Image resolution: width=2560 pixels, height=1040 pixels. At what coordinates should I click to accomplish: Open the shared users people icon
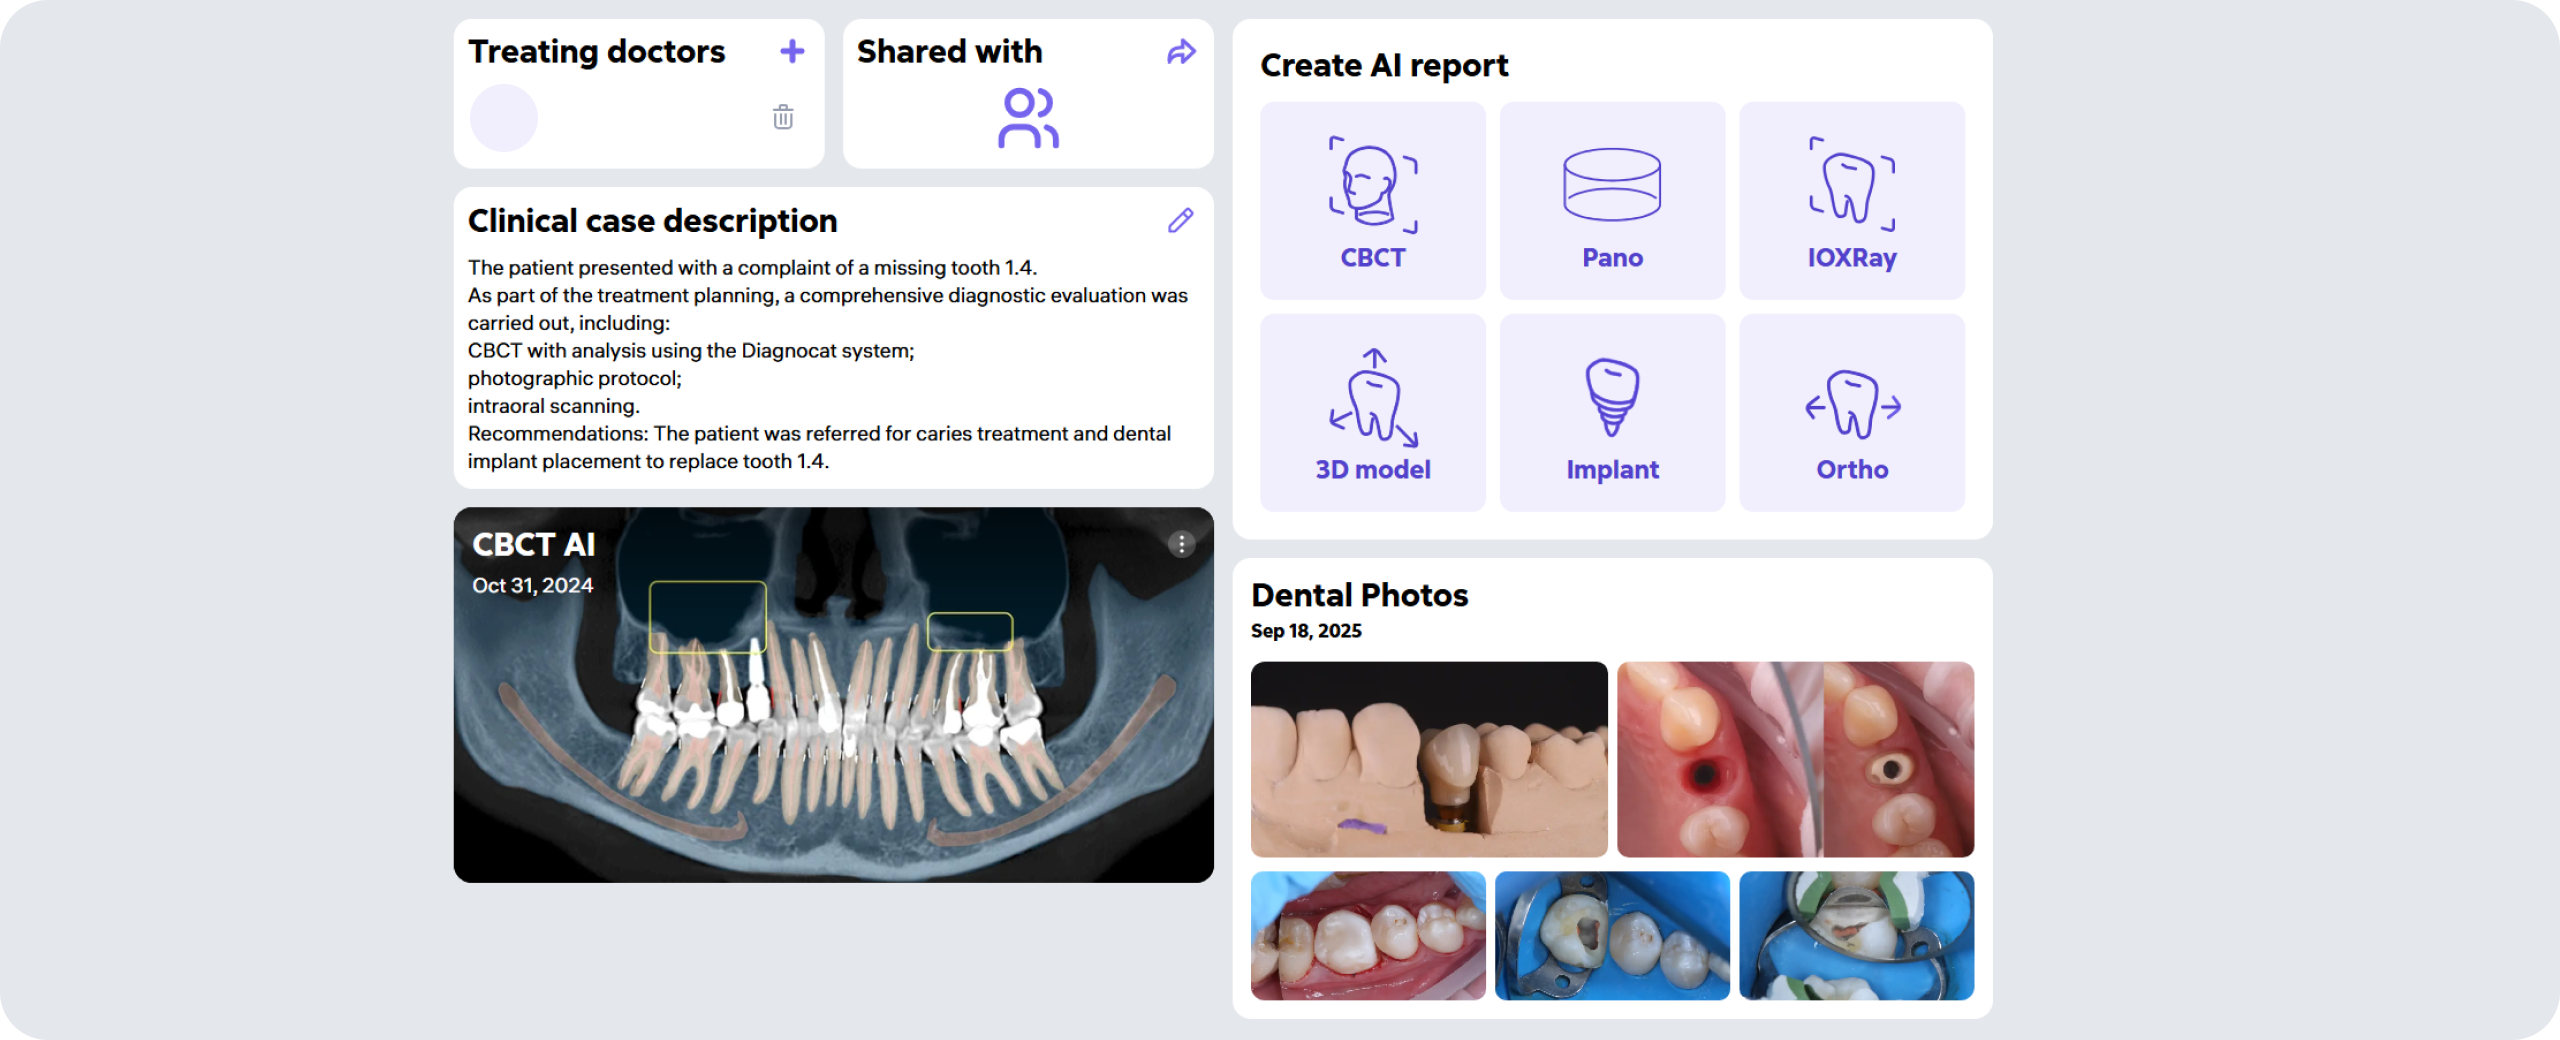1028,118
